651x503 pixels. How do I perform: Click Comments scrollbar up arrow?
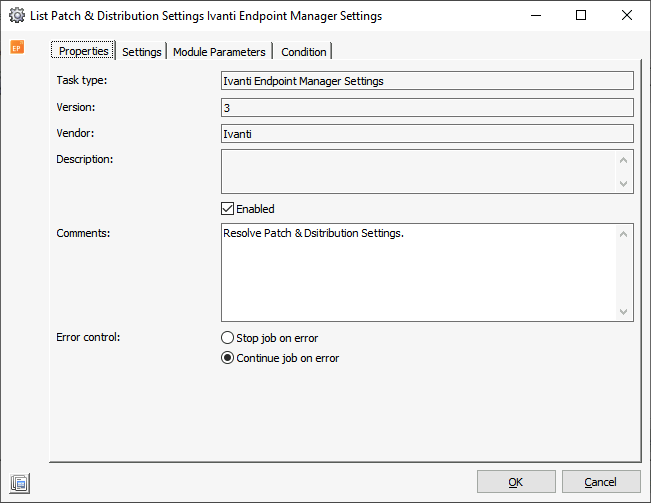click(623, 234)
